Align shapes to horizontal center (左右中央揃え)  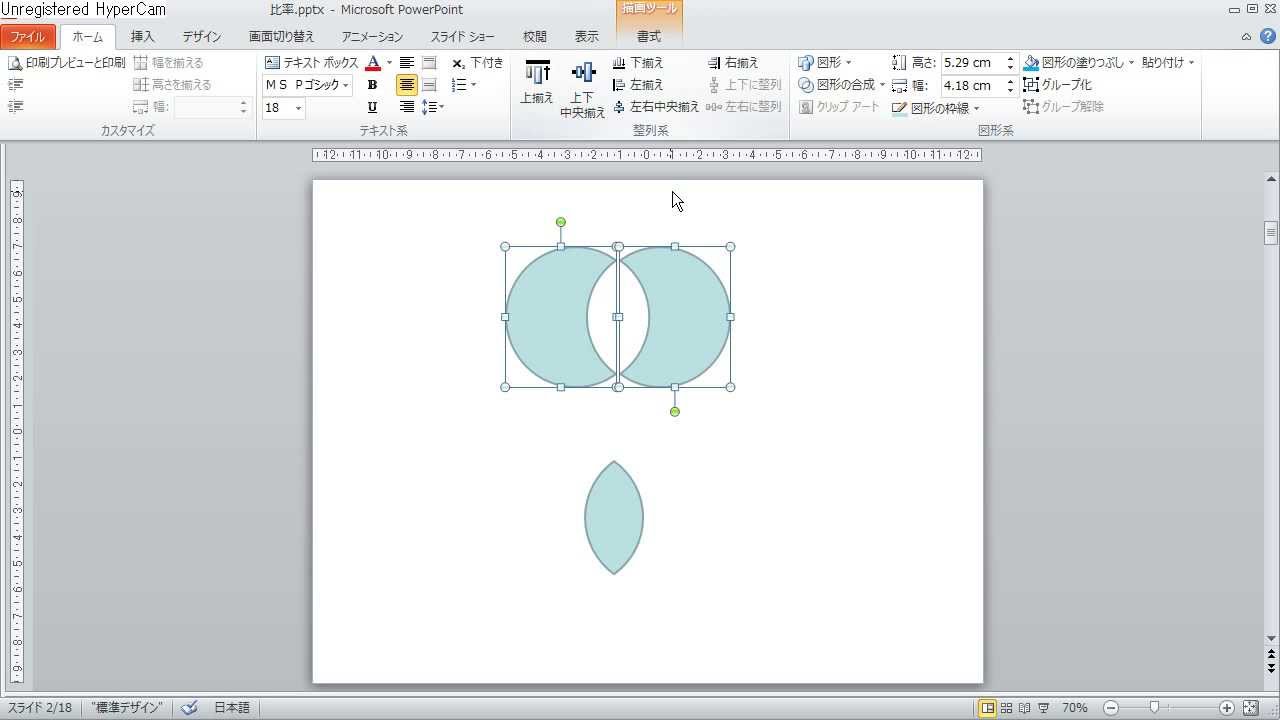656,107
